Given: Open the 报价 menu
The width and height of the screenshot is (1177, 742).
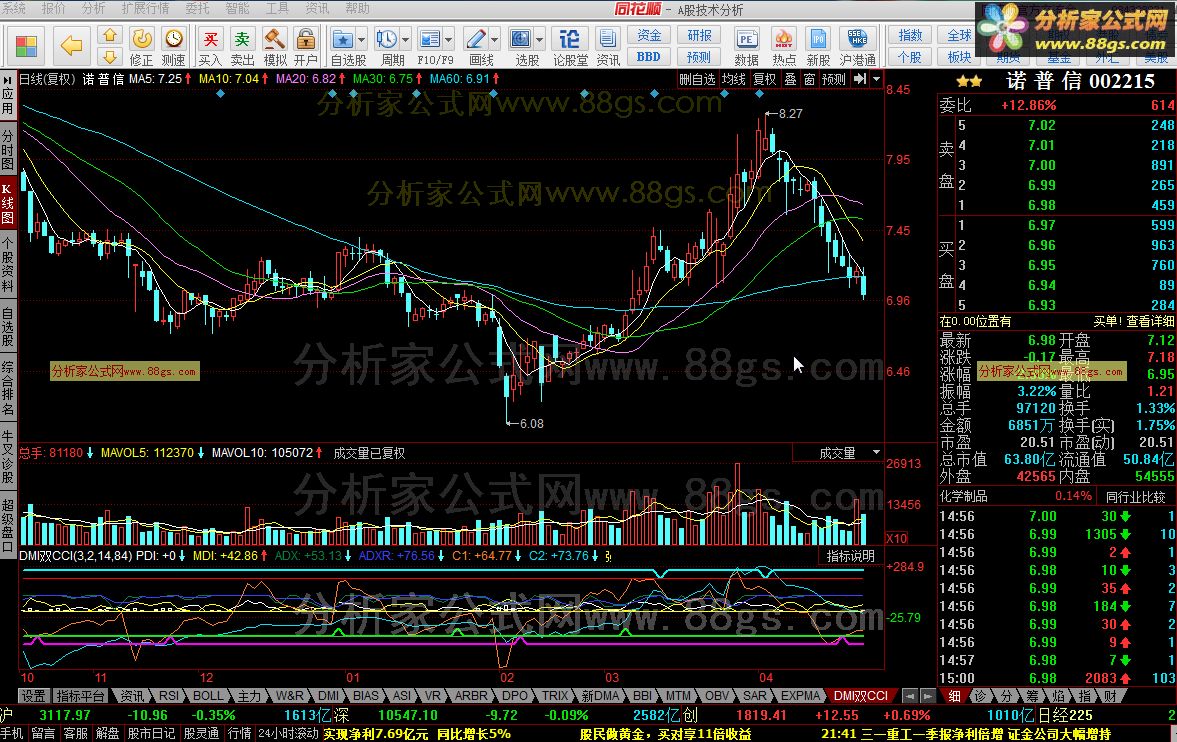Looking at the screenshot, I should coord(53,8).
